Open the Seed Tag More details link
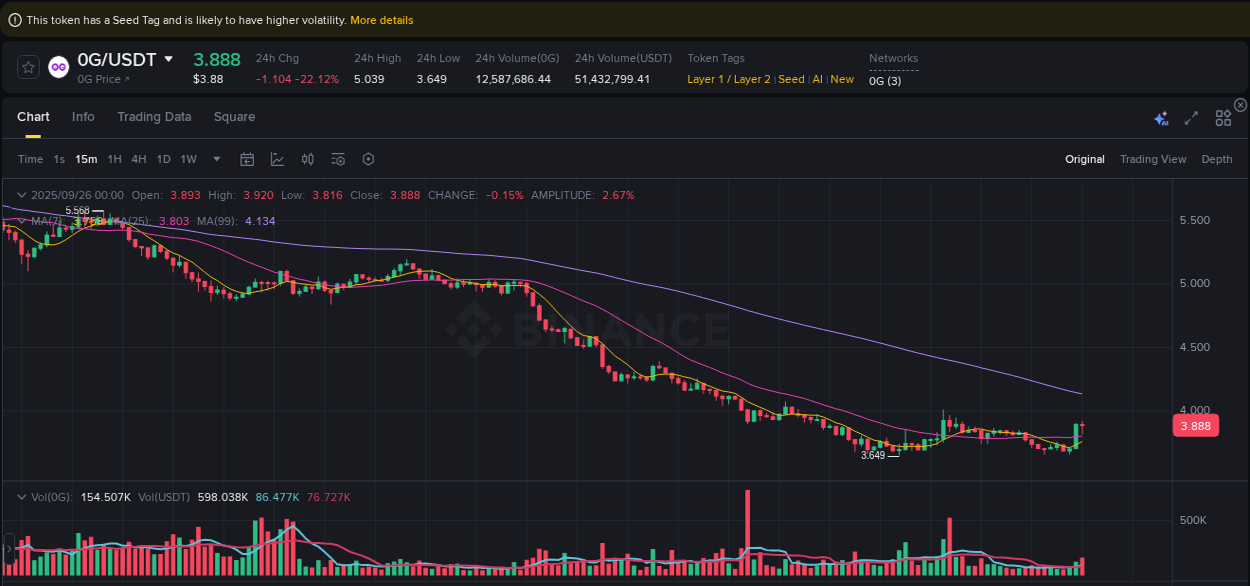 382,19
